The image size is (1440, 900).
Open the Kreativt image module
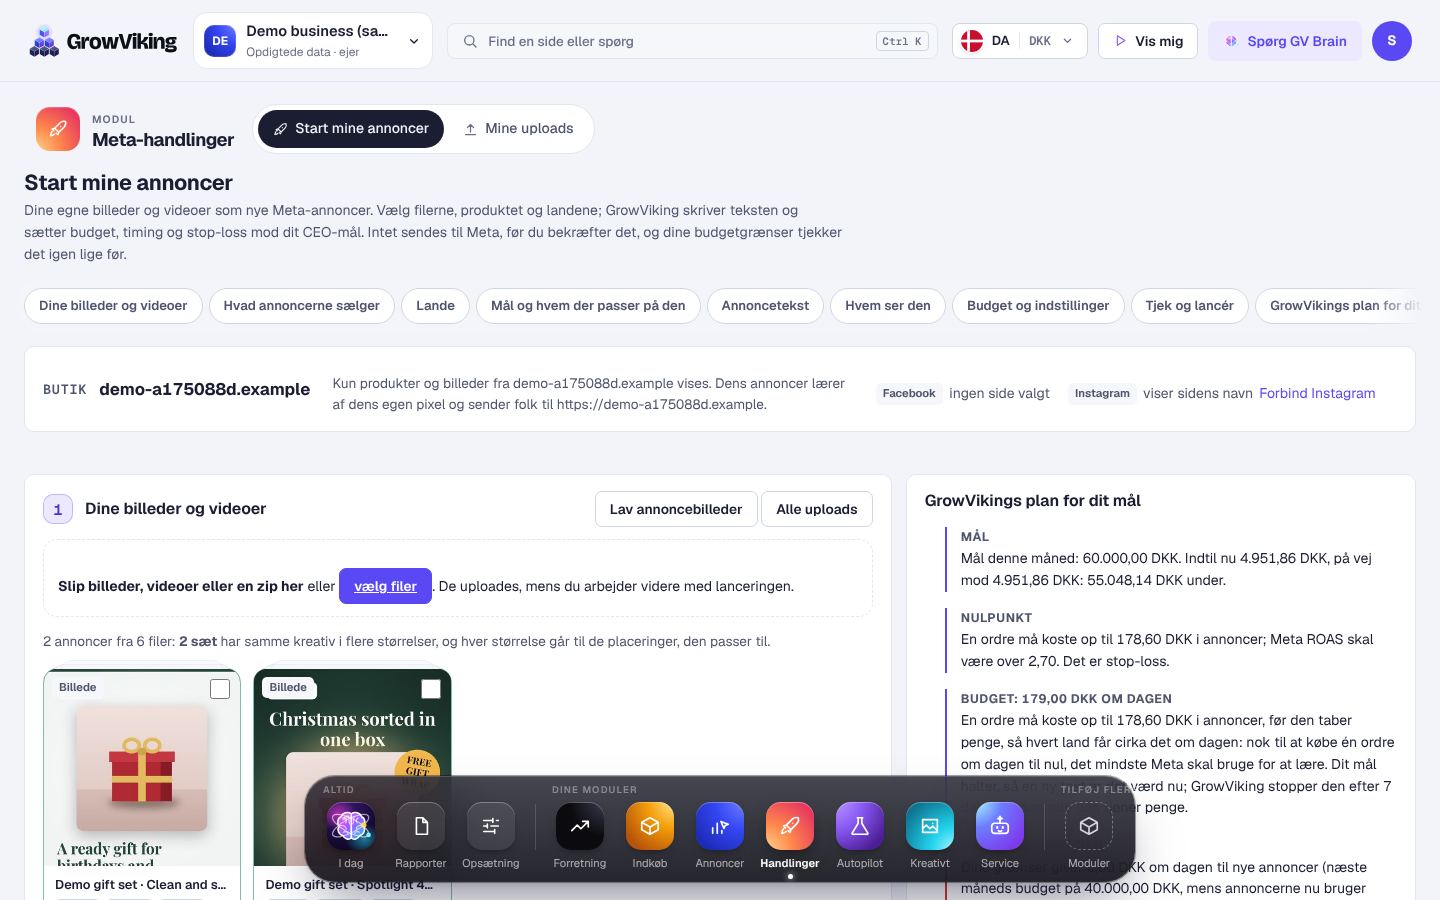[x=930, y=826]
